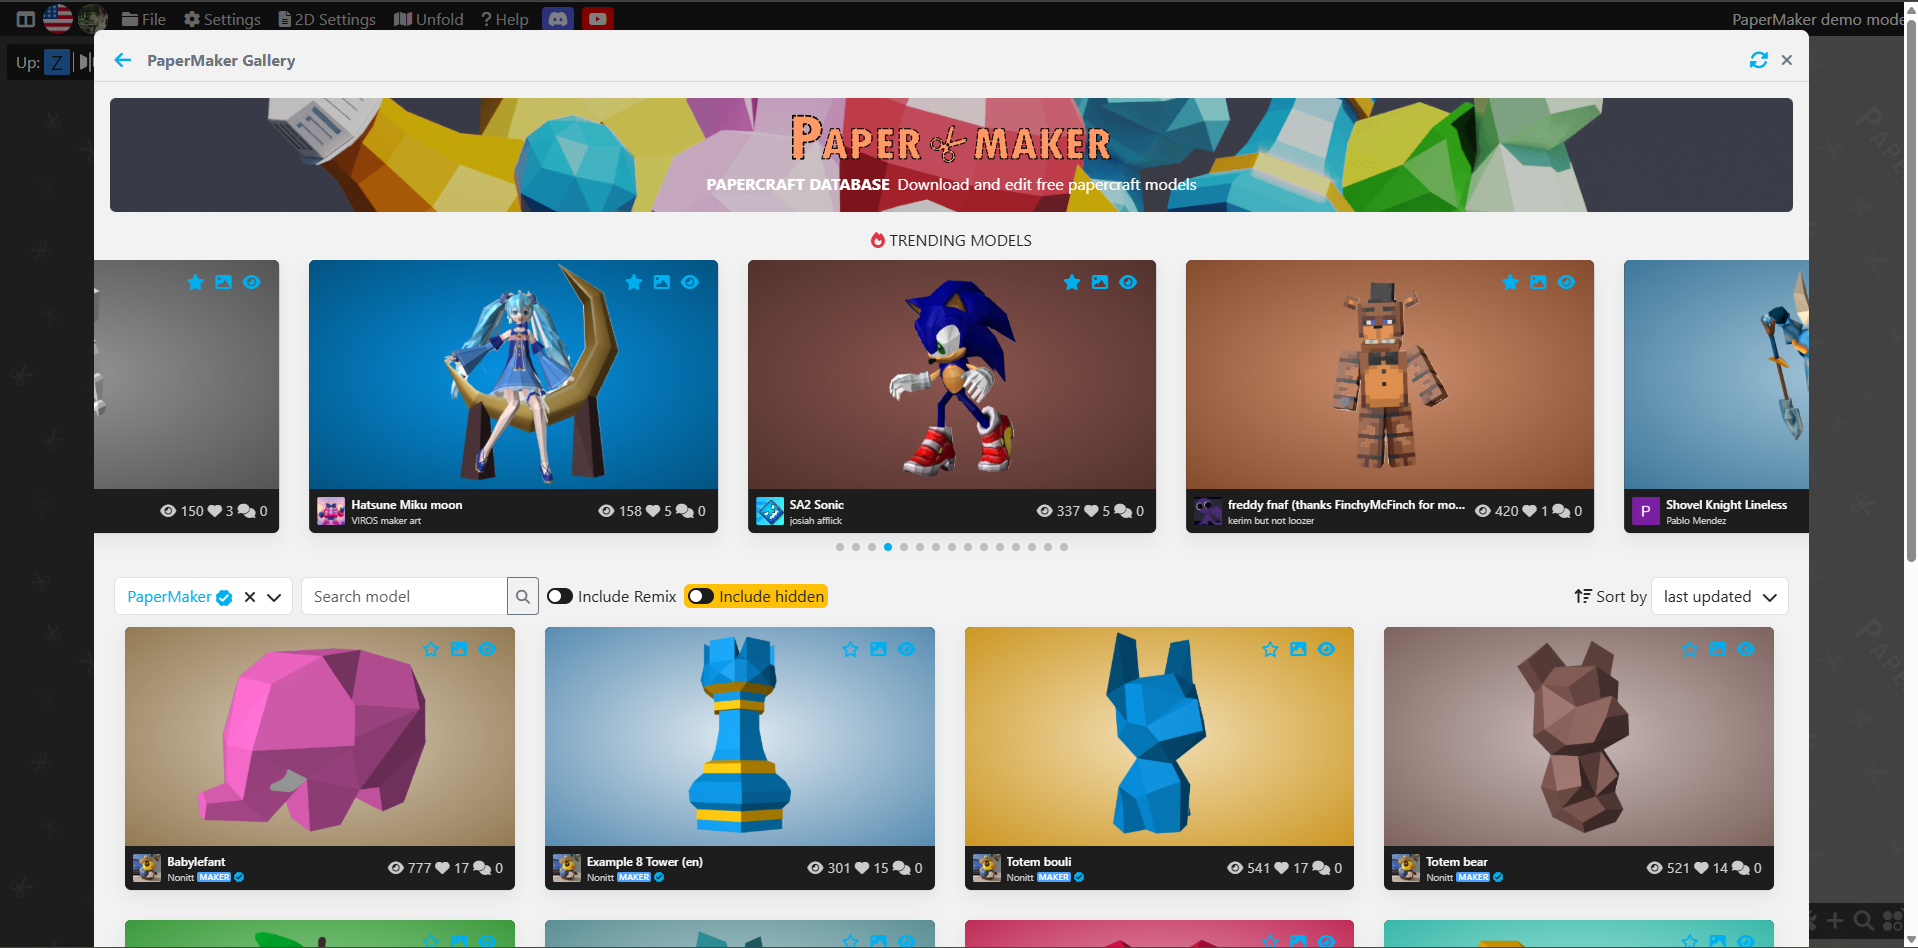Image resolution: width=1918 pixels, height=948 pixels.
Task: Click the 'Pablo Mendez' author name
Action: click(1696, 521)
